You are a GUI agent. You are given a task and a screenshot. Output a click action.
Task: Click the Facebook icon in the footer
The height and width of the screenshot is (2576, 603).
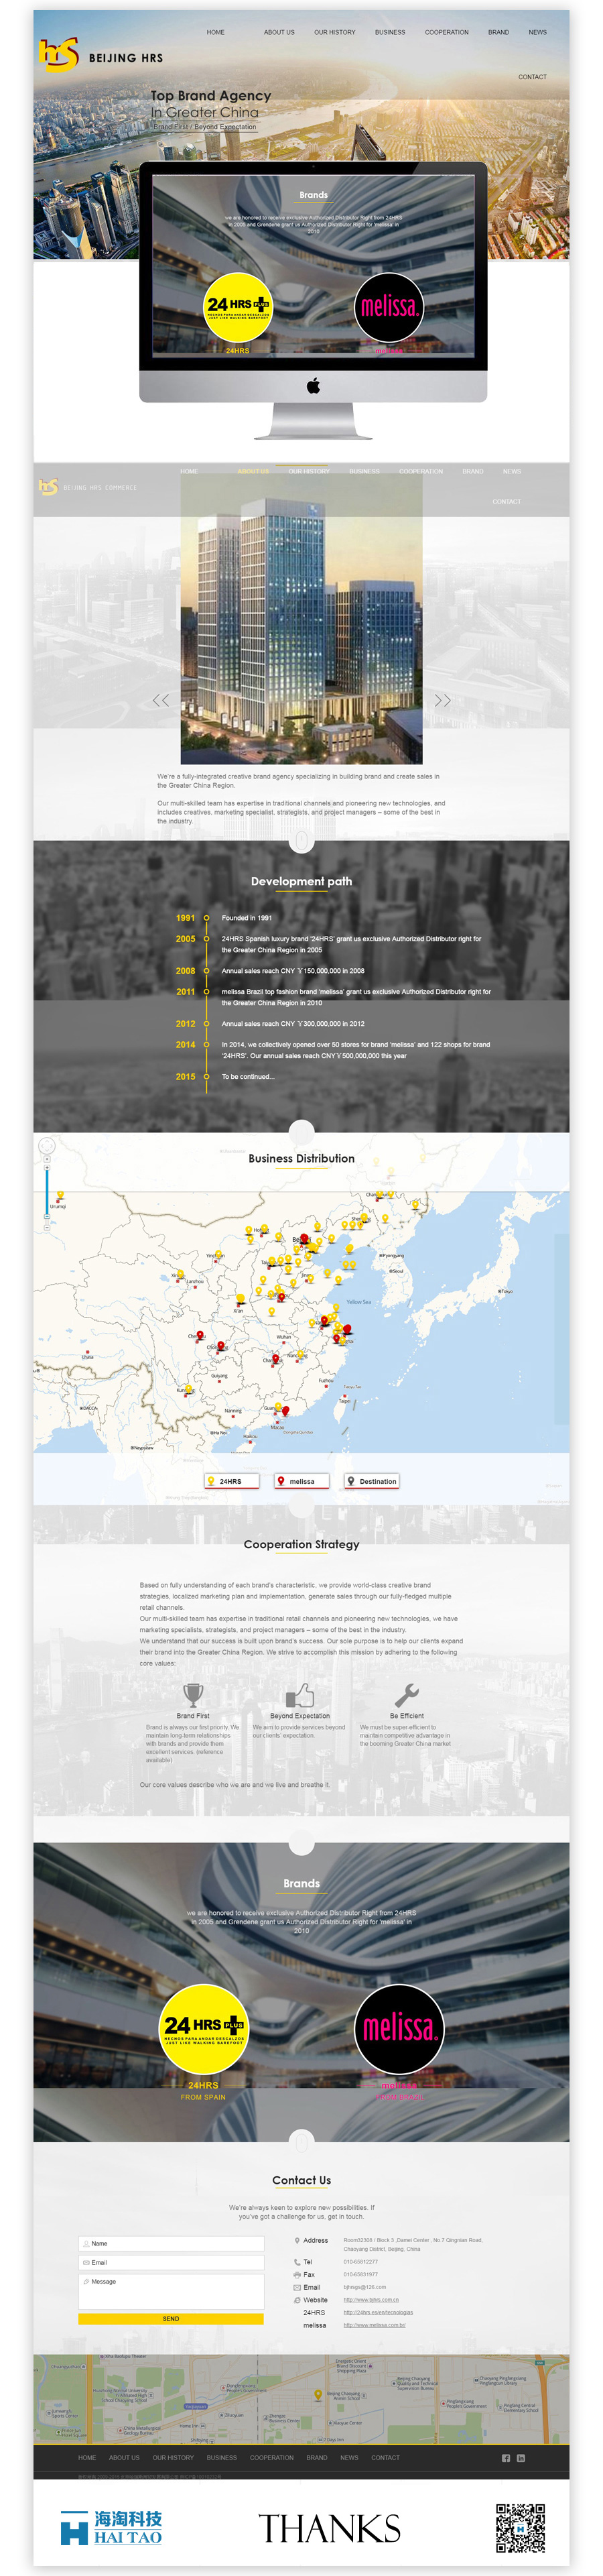506,2458
